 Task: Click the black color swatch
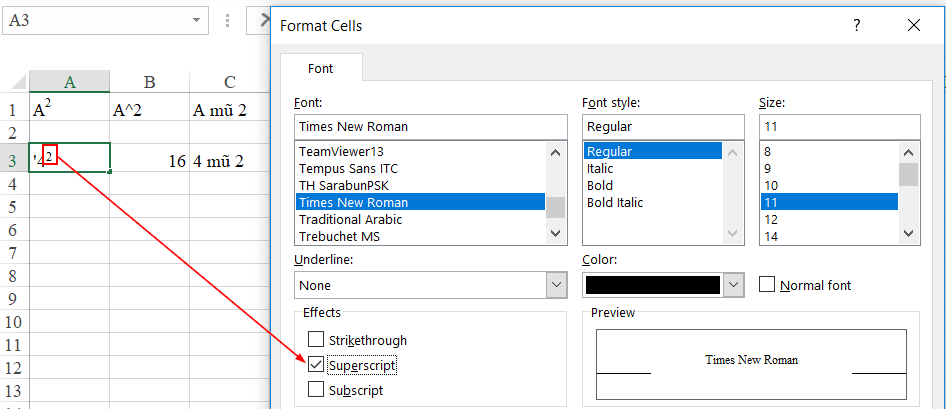tap(652, 285)
